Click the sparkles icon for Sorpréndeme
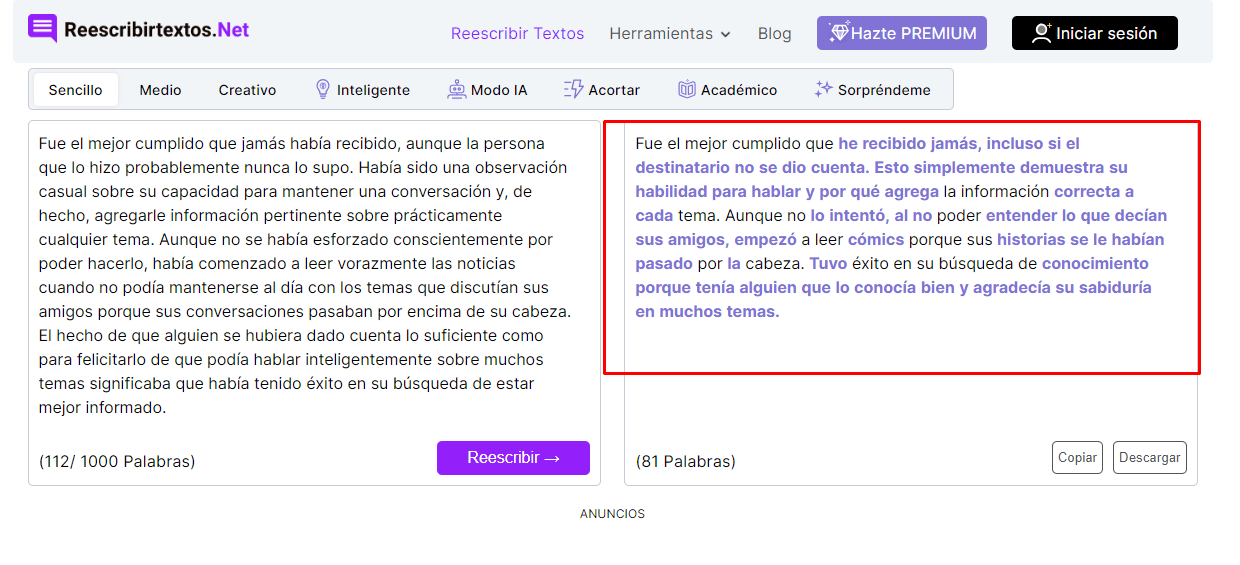The height and width of the screenshot is (565, 1240). click(x=823, y=89)
